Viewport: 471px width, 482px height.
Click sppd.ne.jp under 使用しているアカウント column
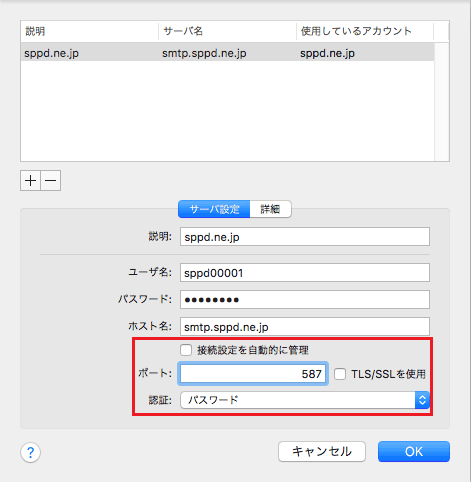(x=327, y=53)
